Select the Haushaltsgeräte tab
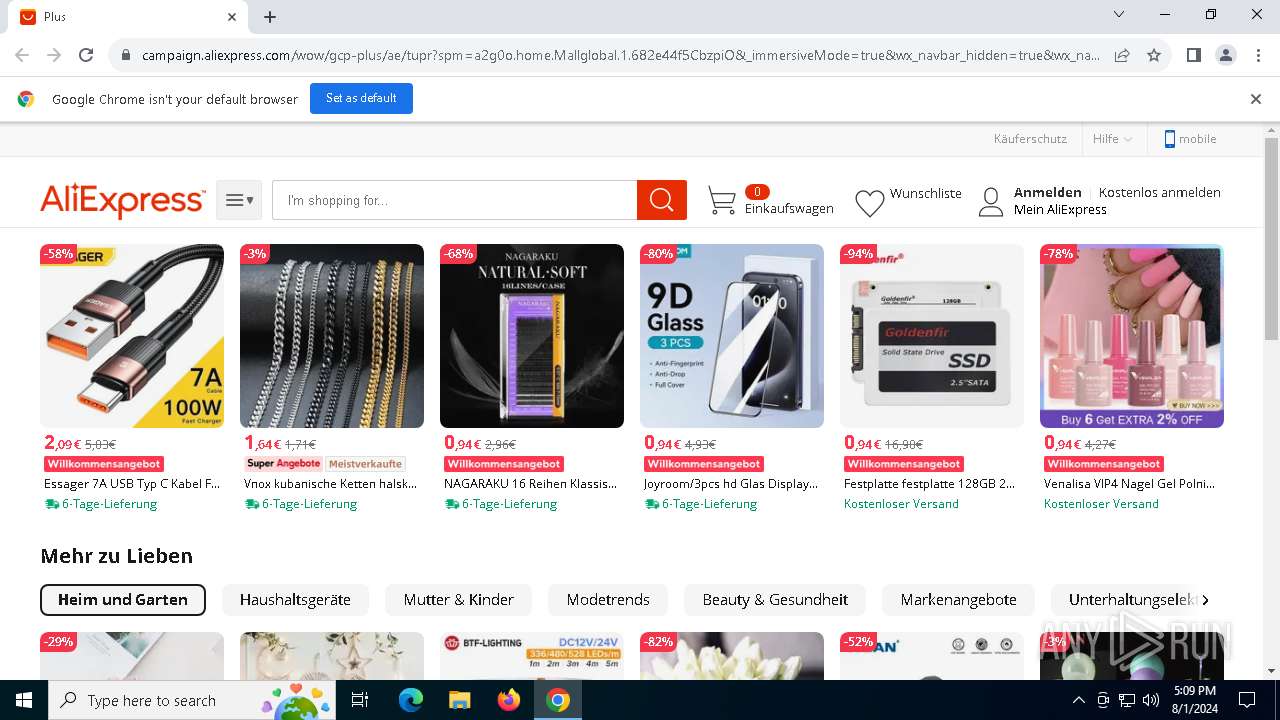This screenshot has height=720, width=1280. tap(295, 600)
